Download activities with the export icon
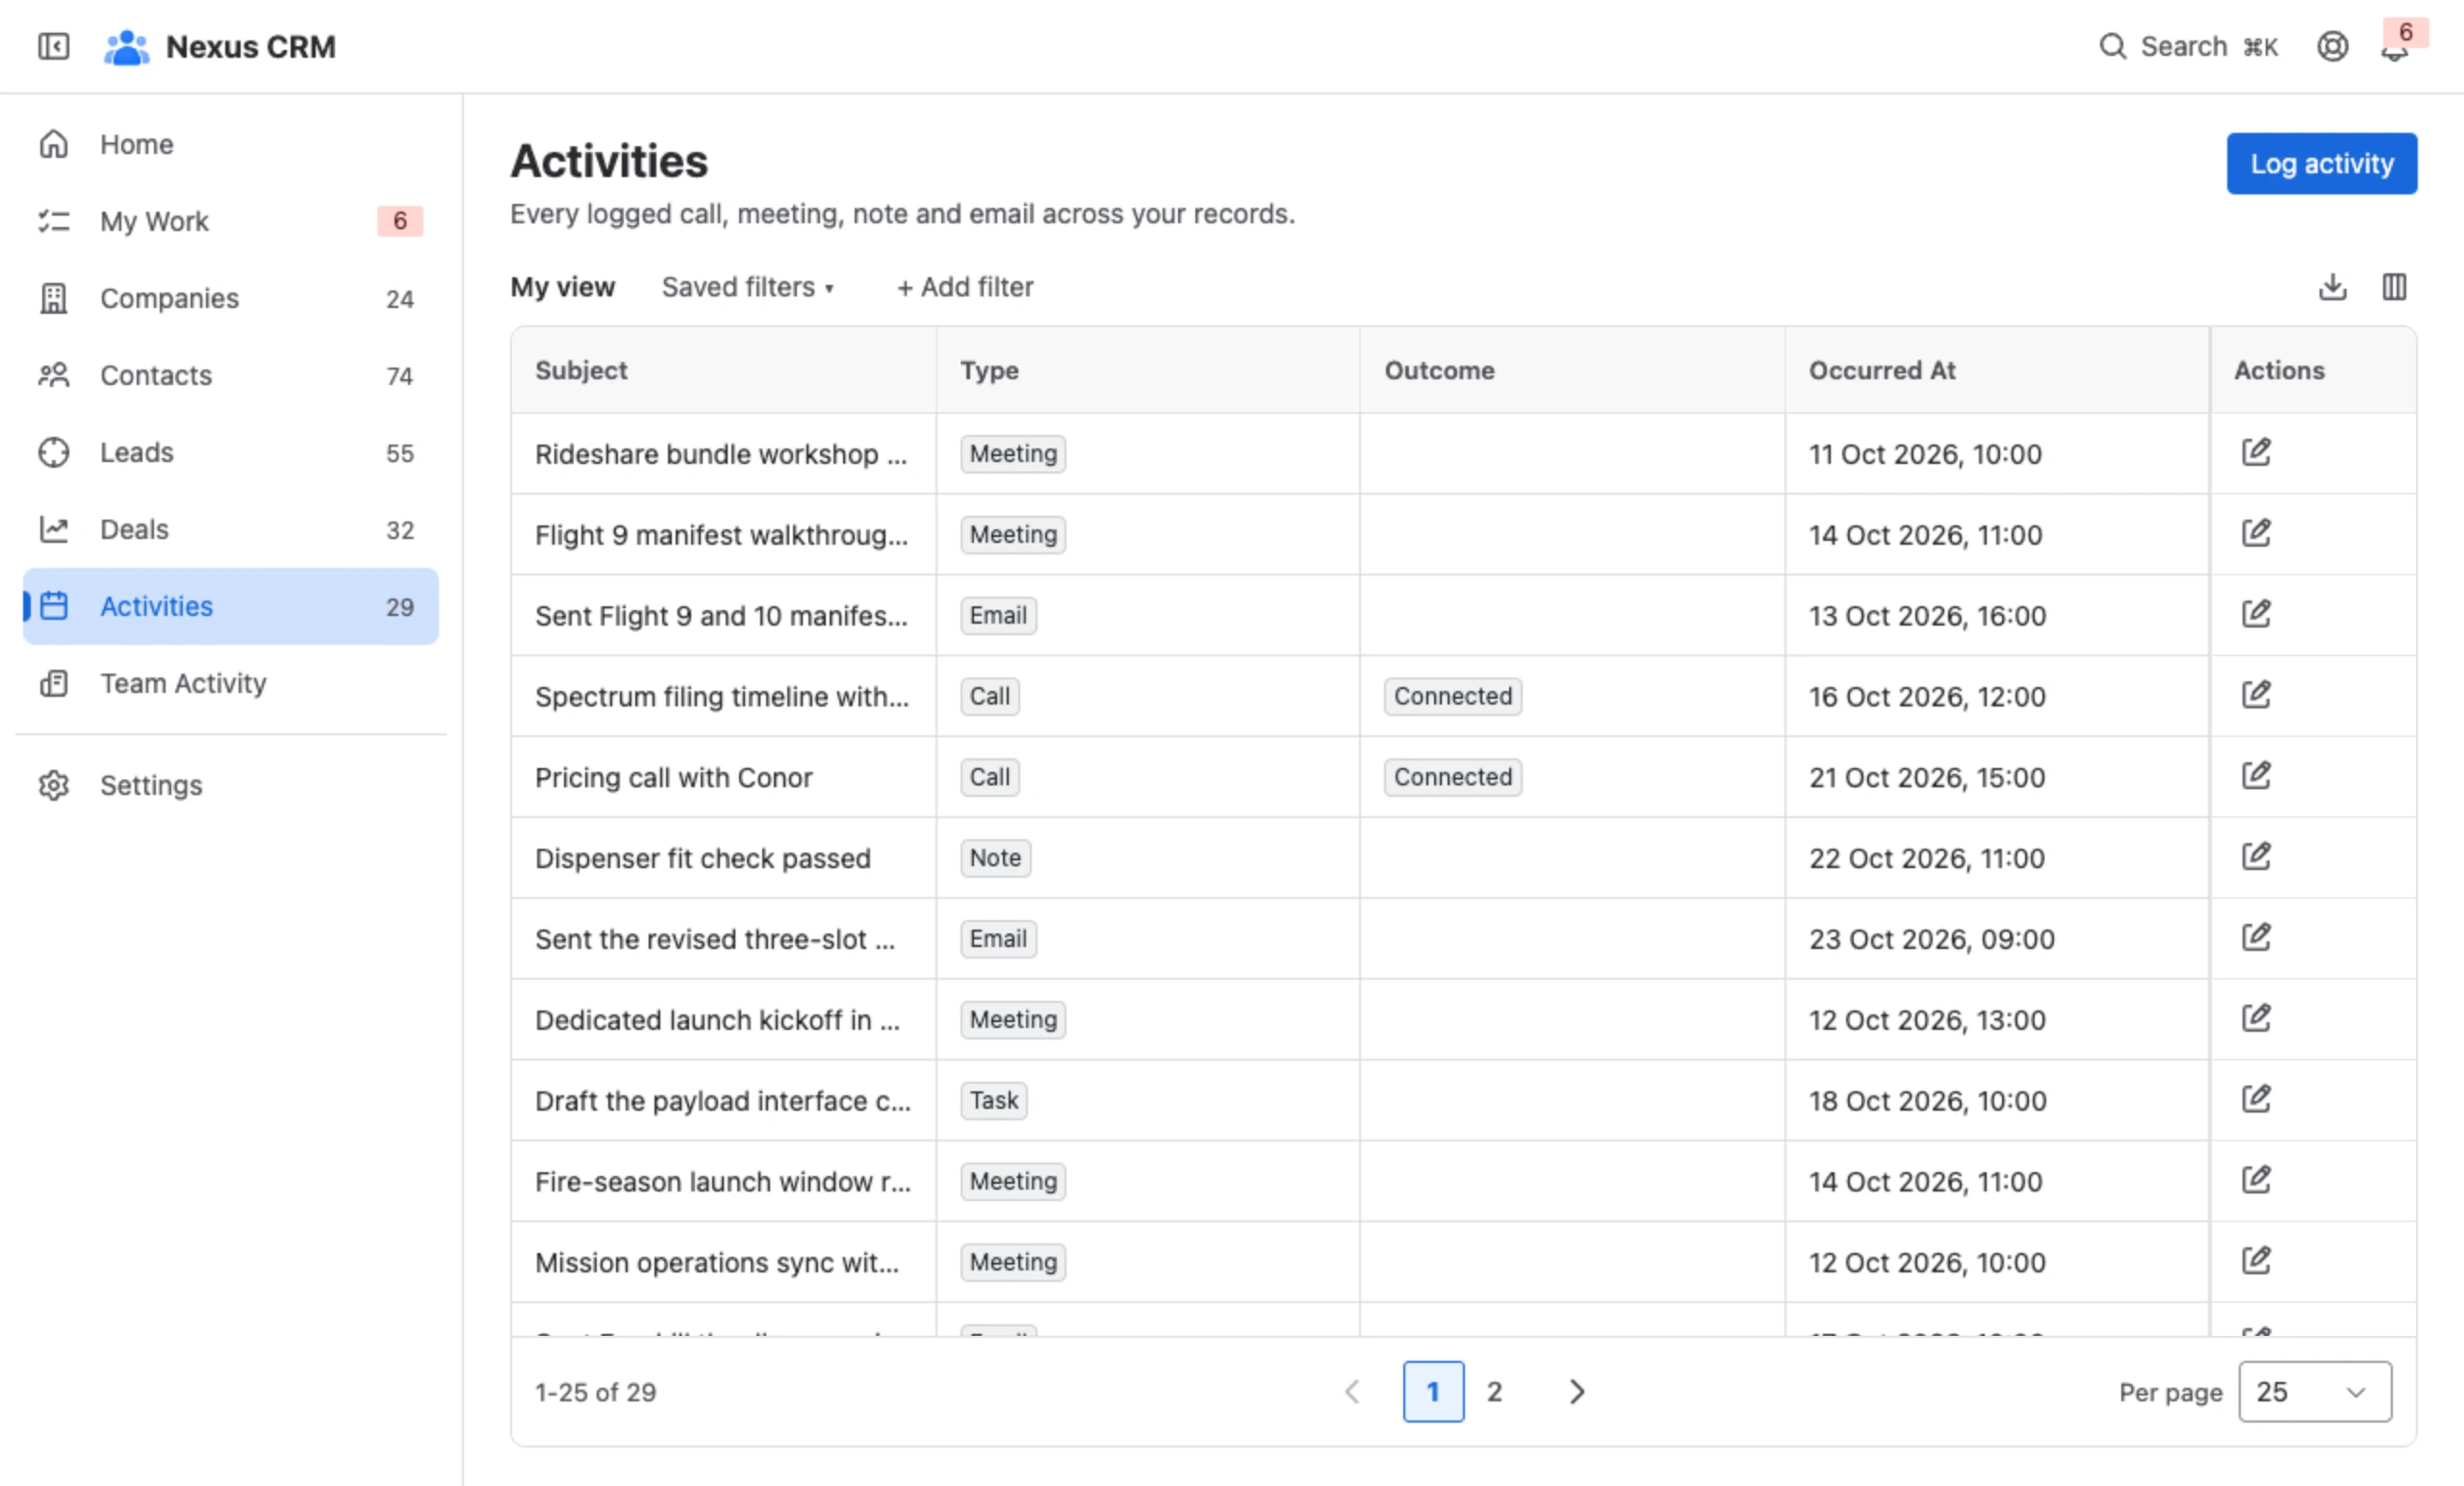 (x=2332, y=287)
